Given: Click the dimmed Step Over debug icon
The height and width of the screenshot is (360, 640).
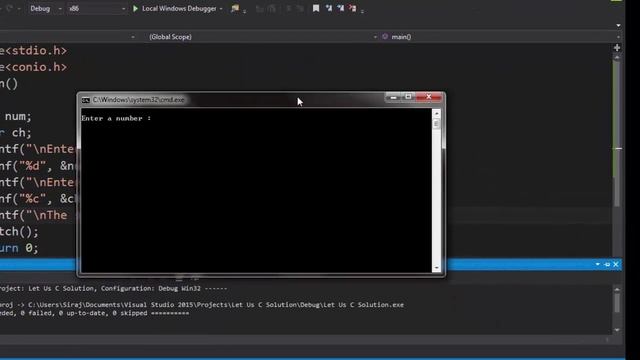Looking at the screenshot, I should [272, 9].
